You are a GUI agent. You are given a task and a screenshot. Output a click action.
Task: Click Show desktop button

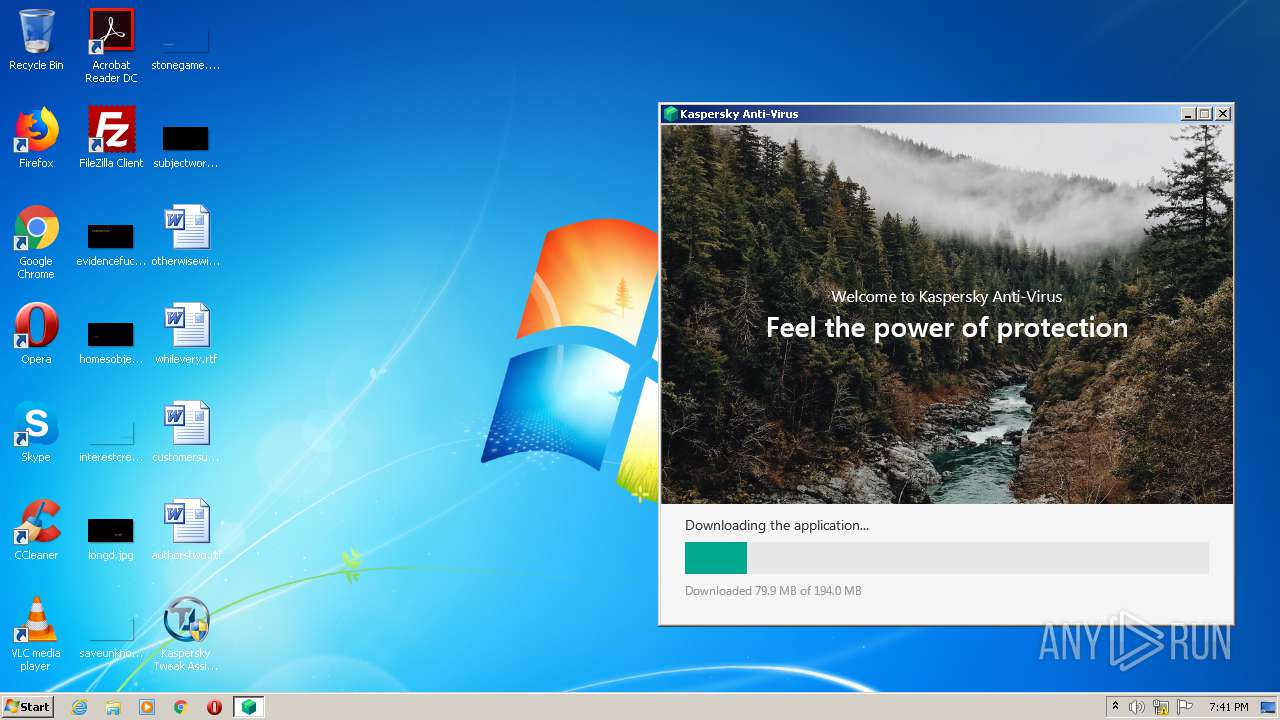(x=1268, y=707)
